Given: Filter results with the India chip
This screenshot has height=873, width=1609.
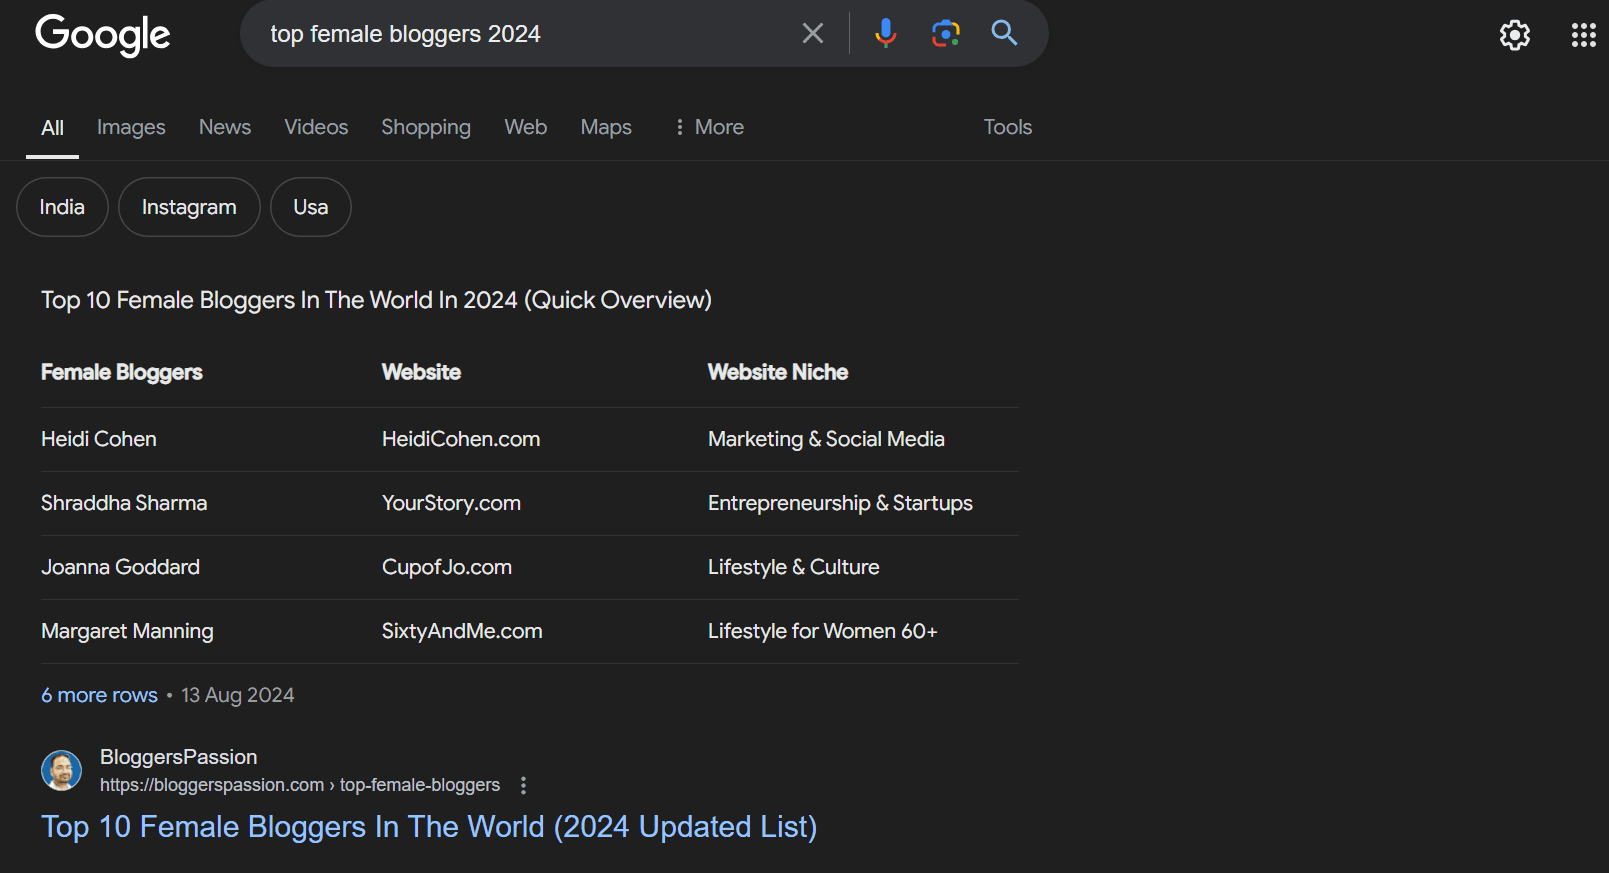Looking at the screenshot, I should pyautogui.click(x=62, y=207).
